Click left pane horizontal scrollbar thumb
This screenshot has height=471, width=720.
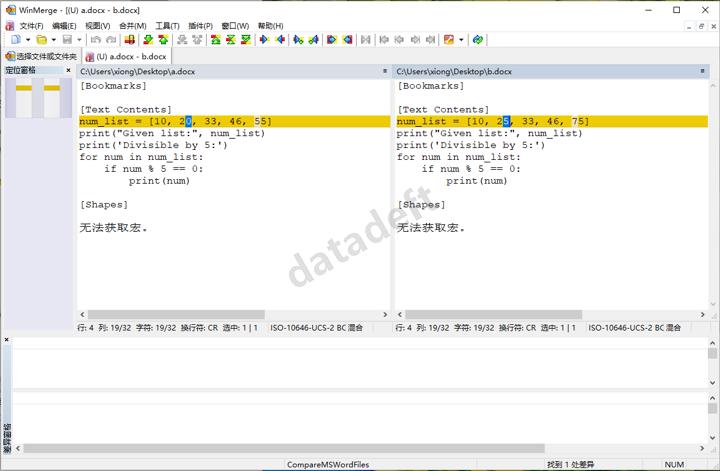click(176, 314)
